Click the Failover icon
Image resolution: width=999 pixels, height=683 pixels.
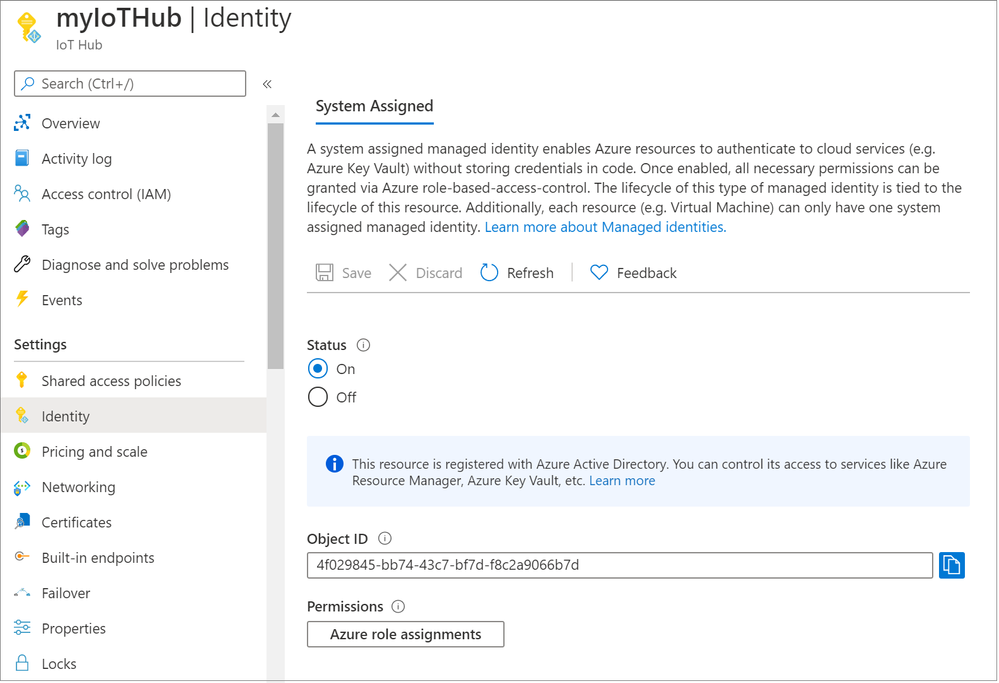point(22,593)
